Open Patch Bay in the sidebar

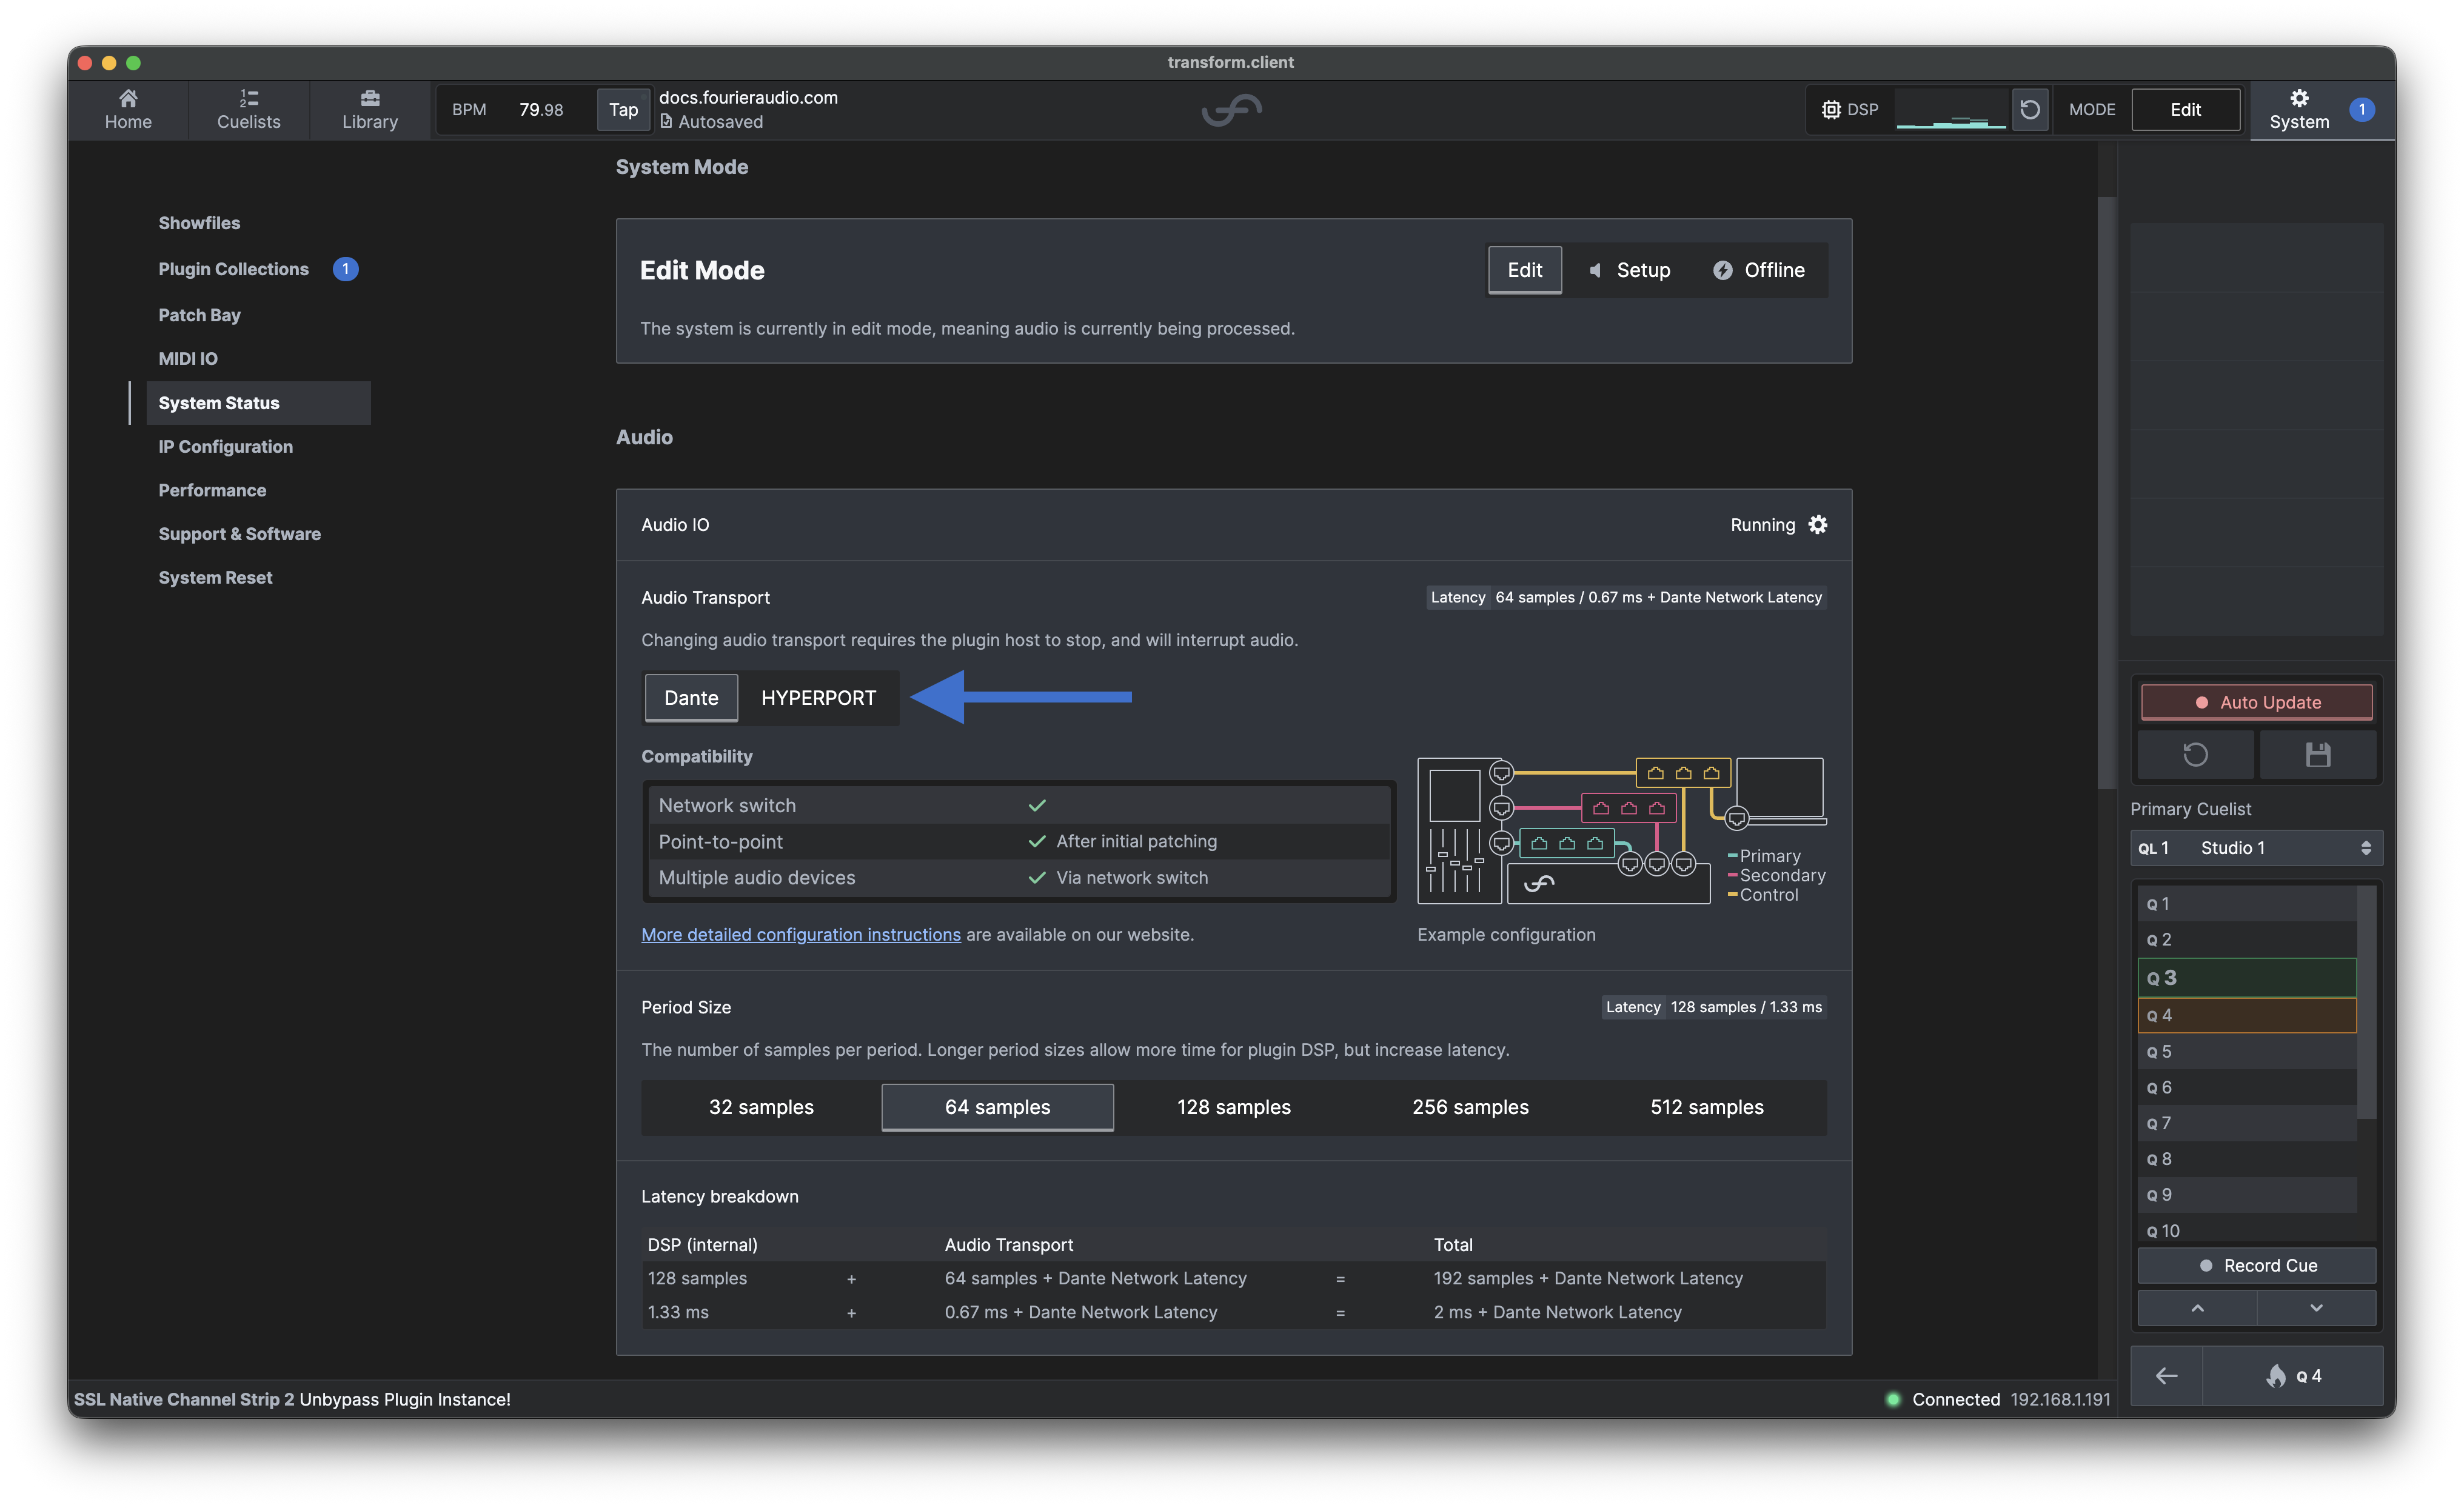click(199, 314)
